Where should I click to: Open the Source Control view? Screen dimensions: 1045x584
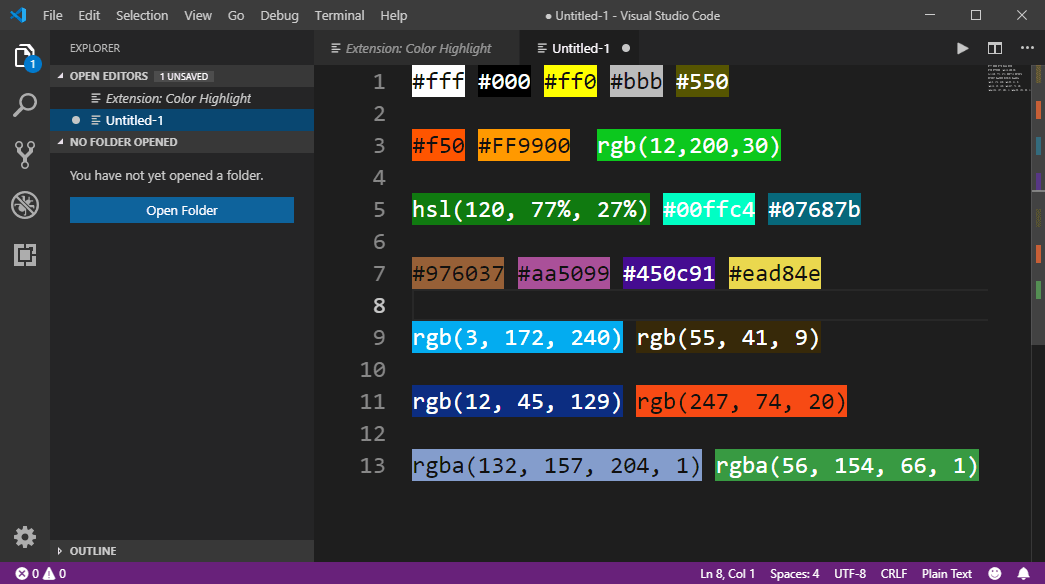25,154
